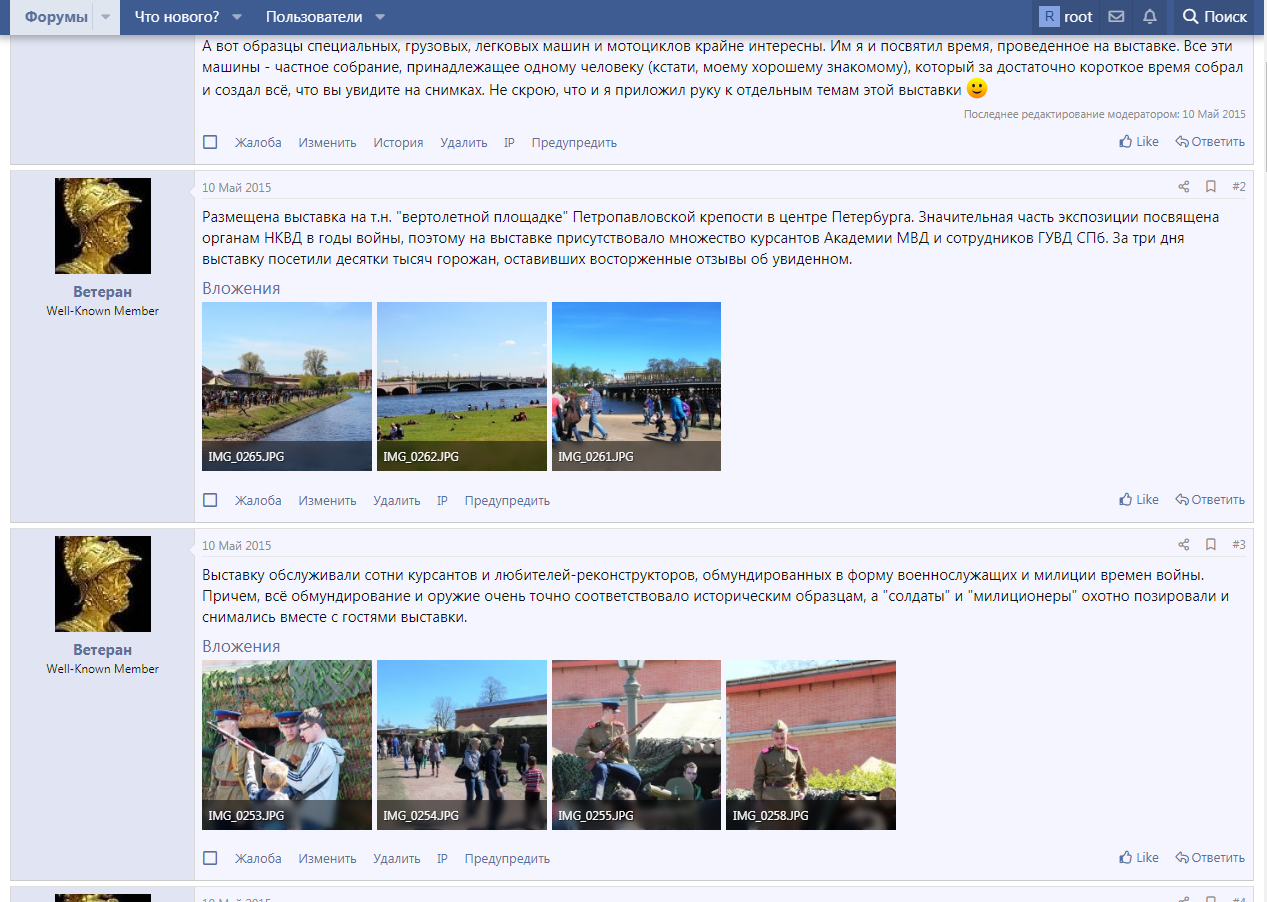Open the IMG_0253.JPG attachment thumbnail
Image resolution: width=1267 pixels, height=902 pixels.
[x=286, y=744]
